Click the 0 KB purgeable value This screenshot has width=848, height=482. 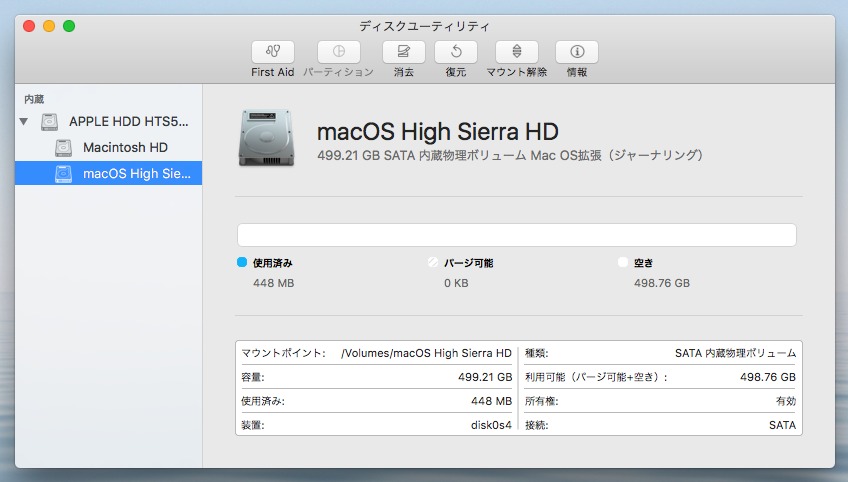click(456, 283)
